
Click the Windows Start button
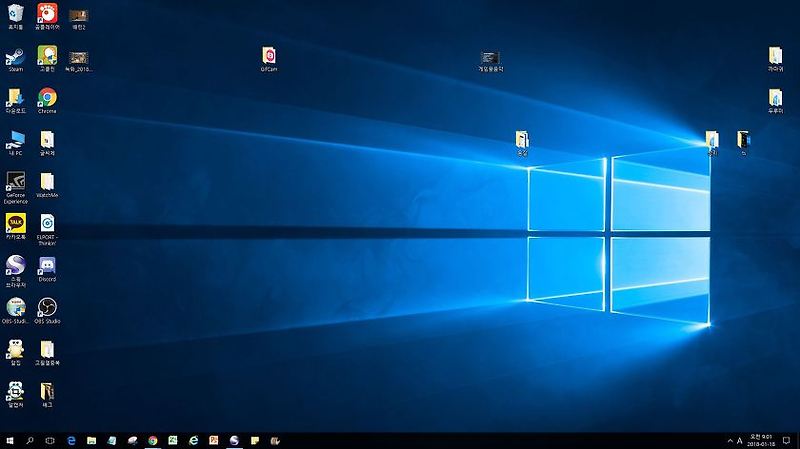(x=9, y=440)
